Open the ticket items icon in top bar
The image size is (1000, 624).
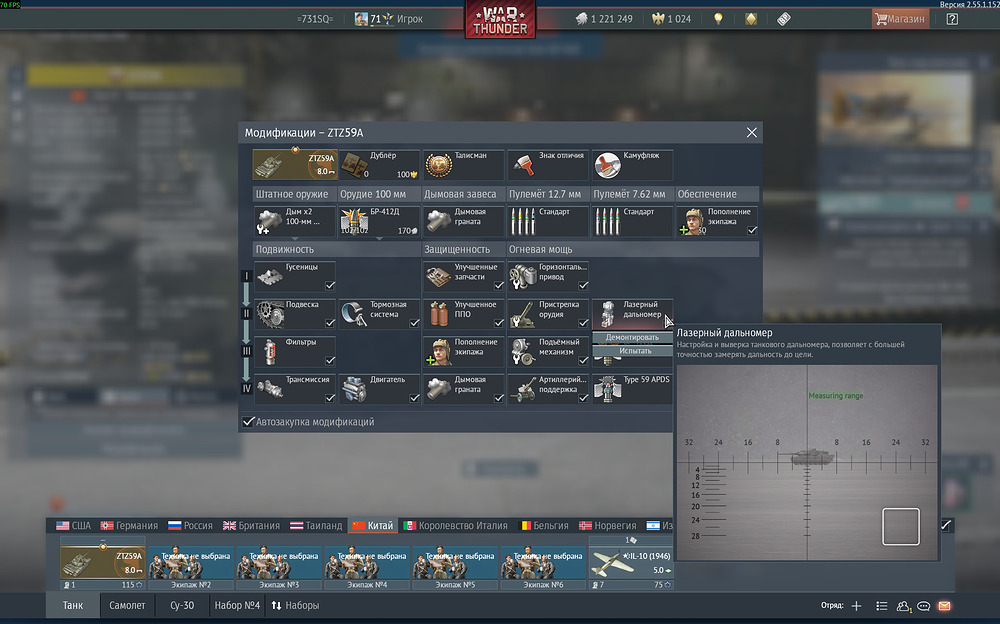point(784,19)
